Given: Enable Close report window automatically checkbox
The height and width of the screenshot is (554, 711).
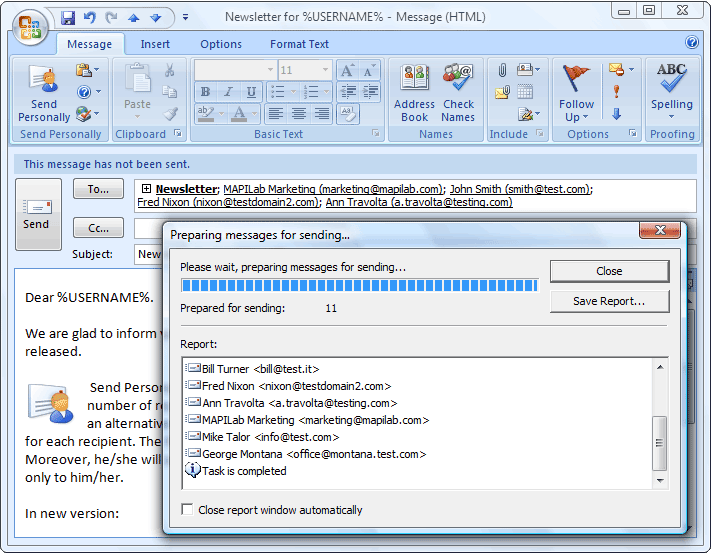Looking at the screenshot, I should pos(187,509).
